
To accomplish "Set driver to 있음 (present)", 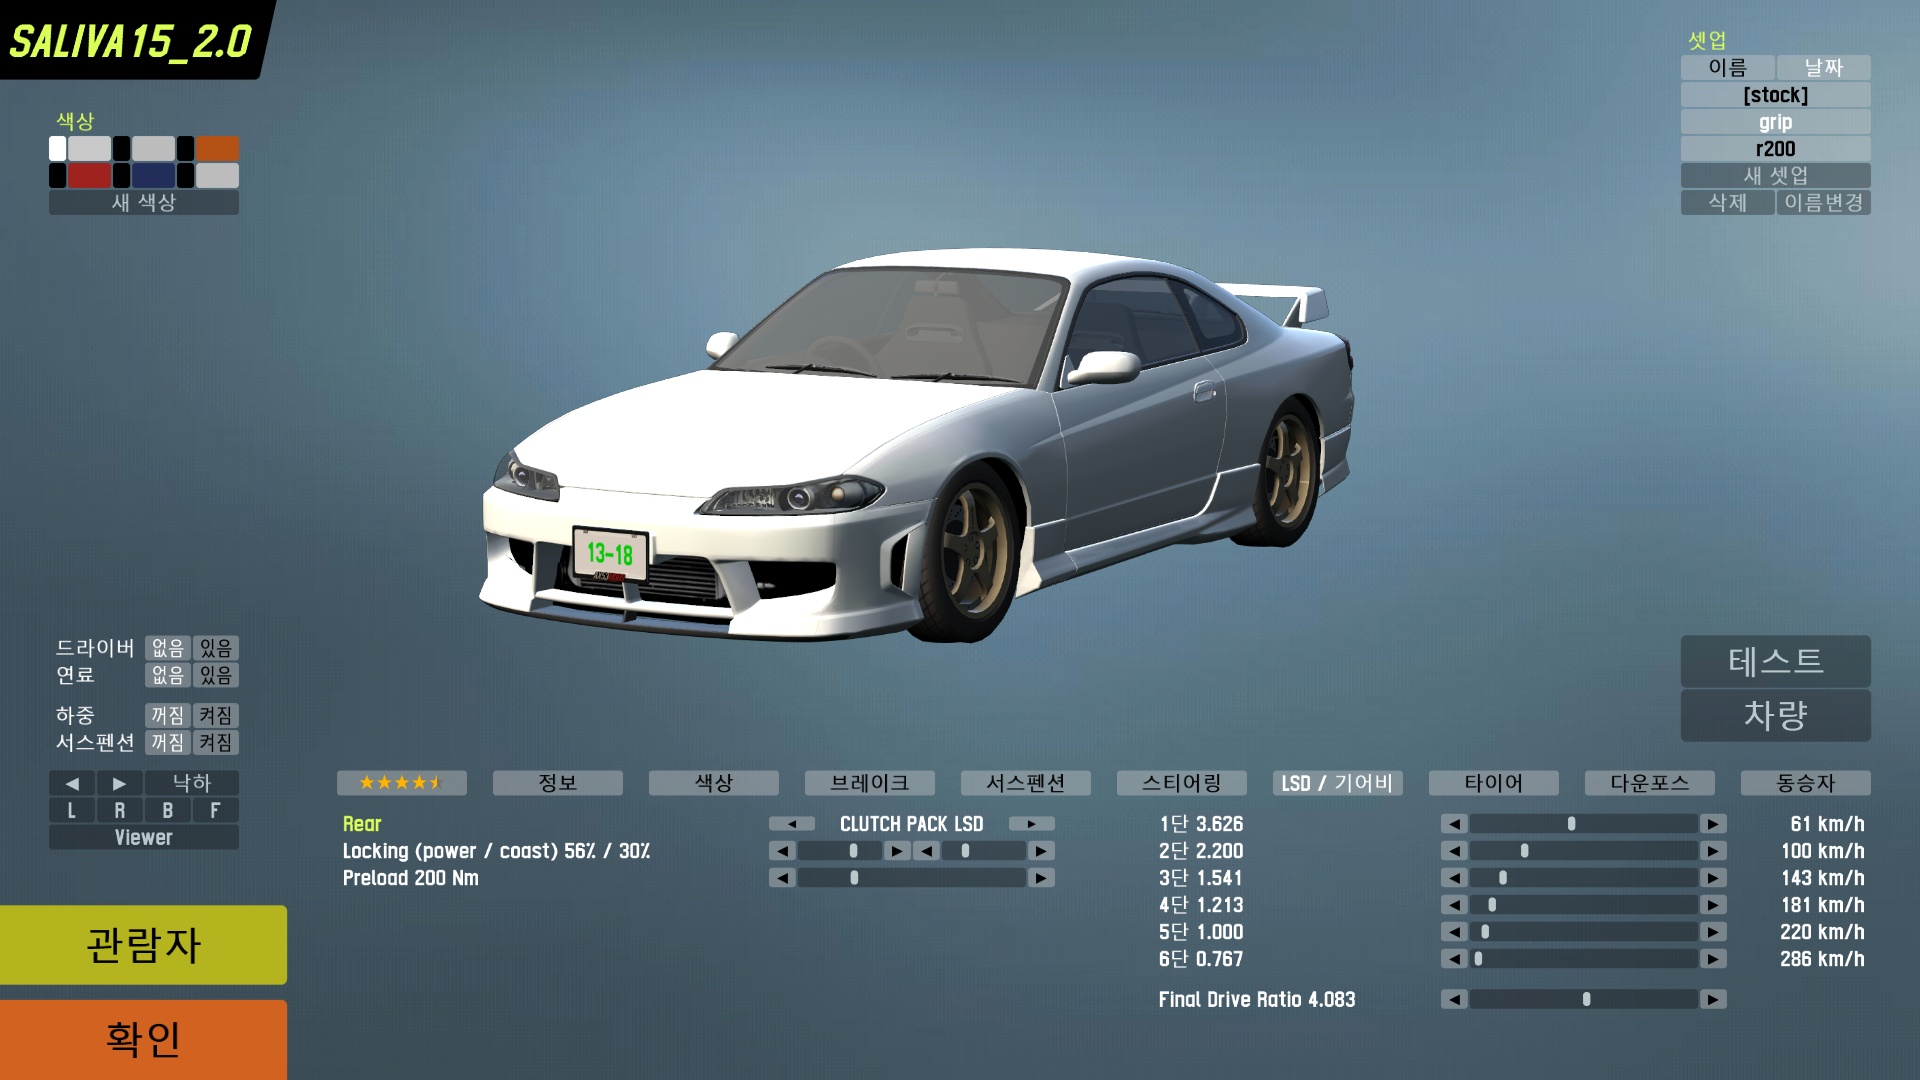I will click(215, 648).
